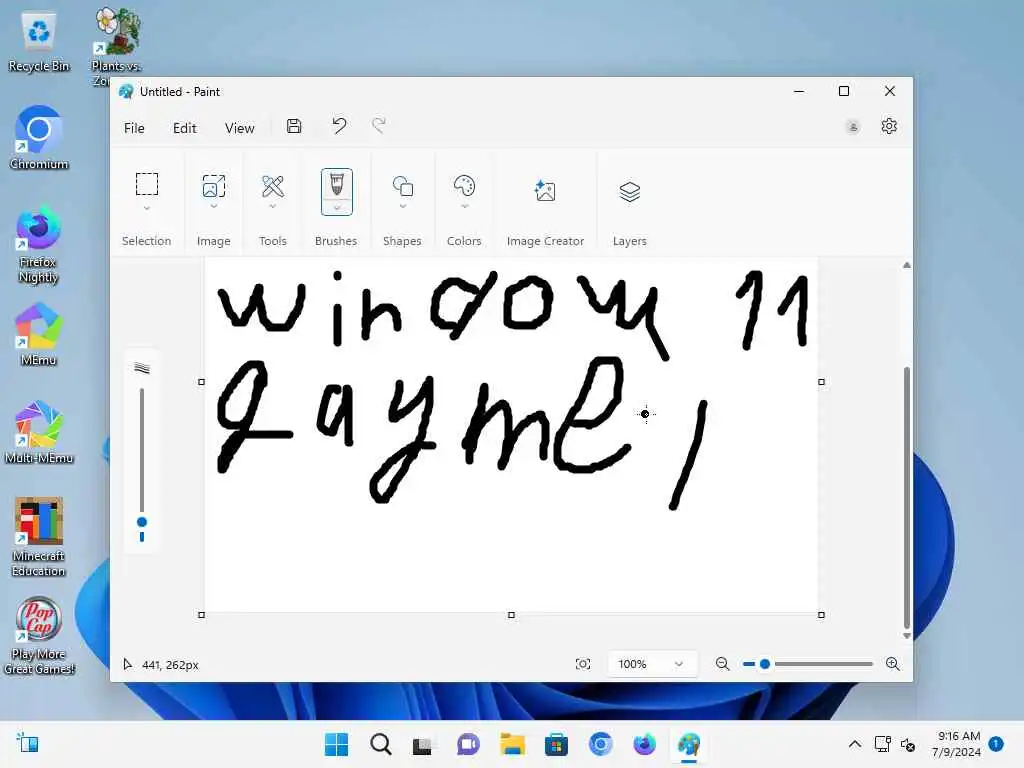
Task: Select the Tools pencil and eraser icon
Action: 272,186
